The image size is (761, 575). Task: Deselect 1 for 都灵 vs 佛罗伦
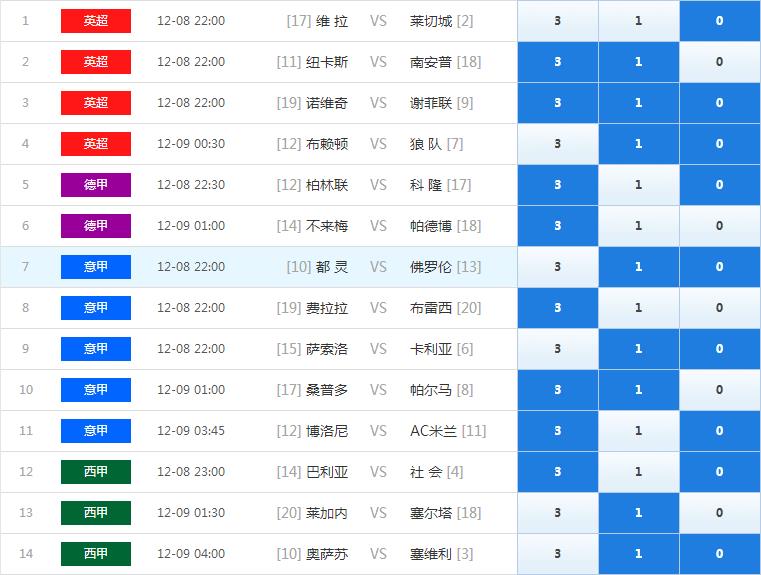tap(639, 267)
